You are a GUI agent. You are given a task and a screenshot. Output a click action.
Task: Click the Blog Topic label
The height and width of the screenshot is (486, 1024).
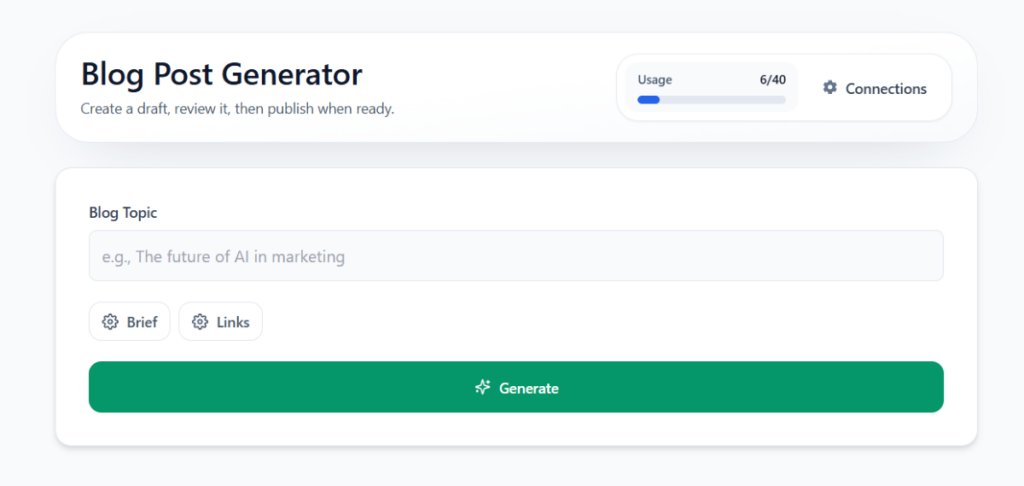pyautogui.click(x=123, y=213)
